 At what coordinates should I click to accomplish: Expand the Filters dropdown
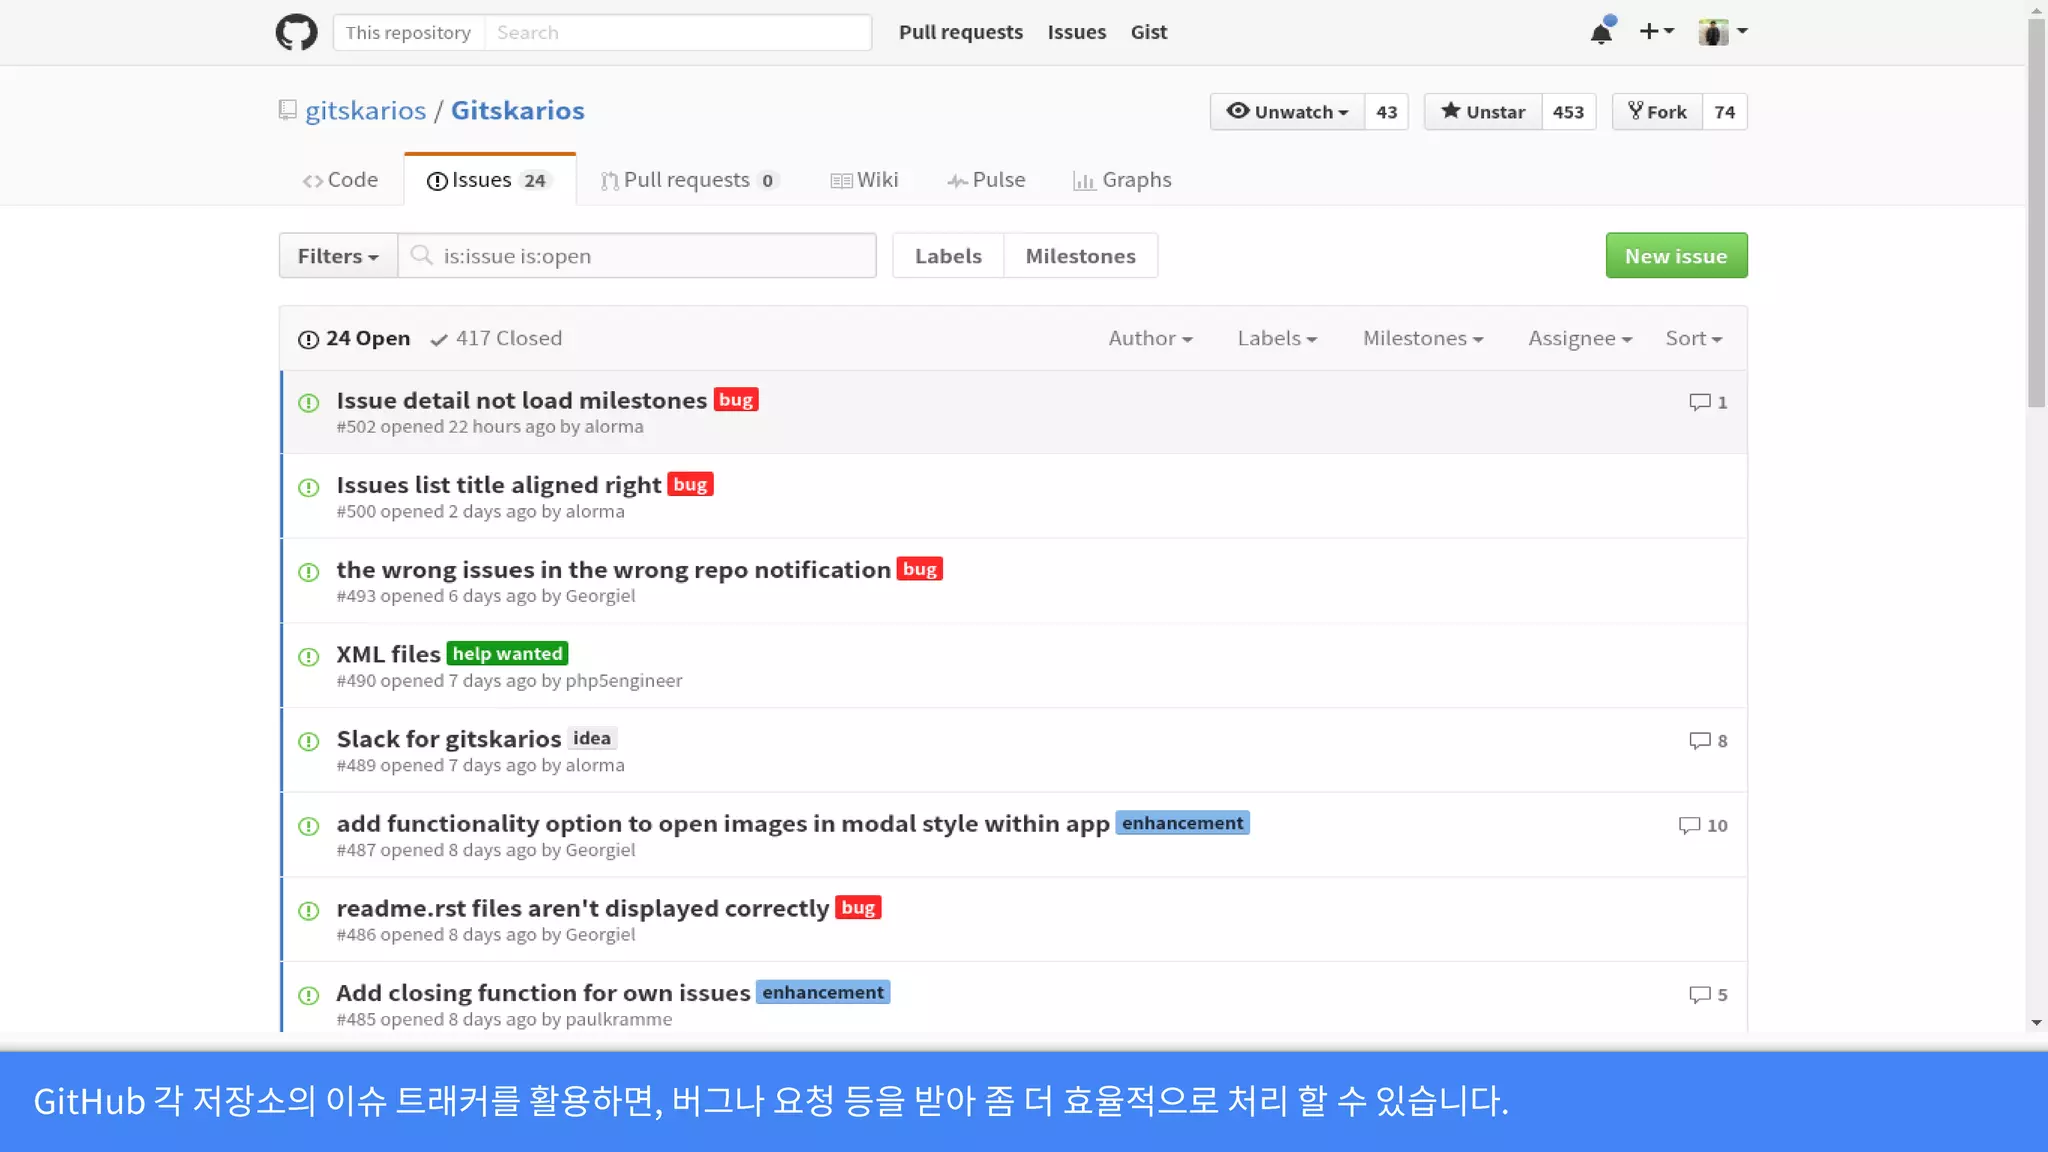(338, 256)
